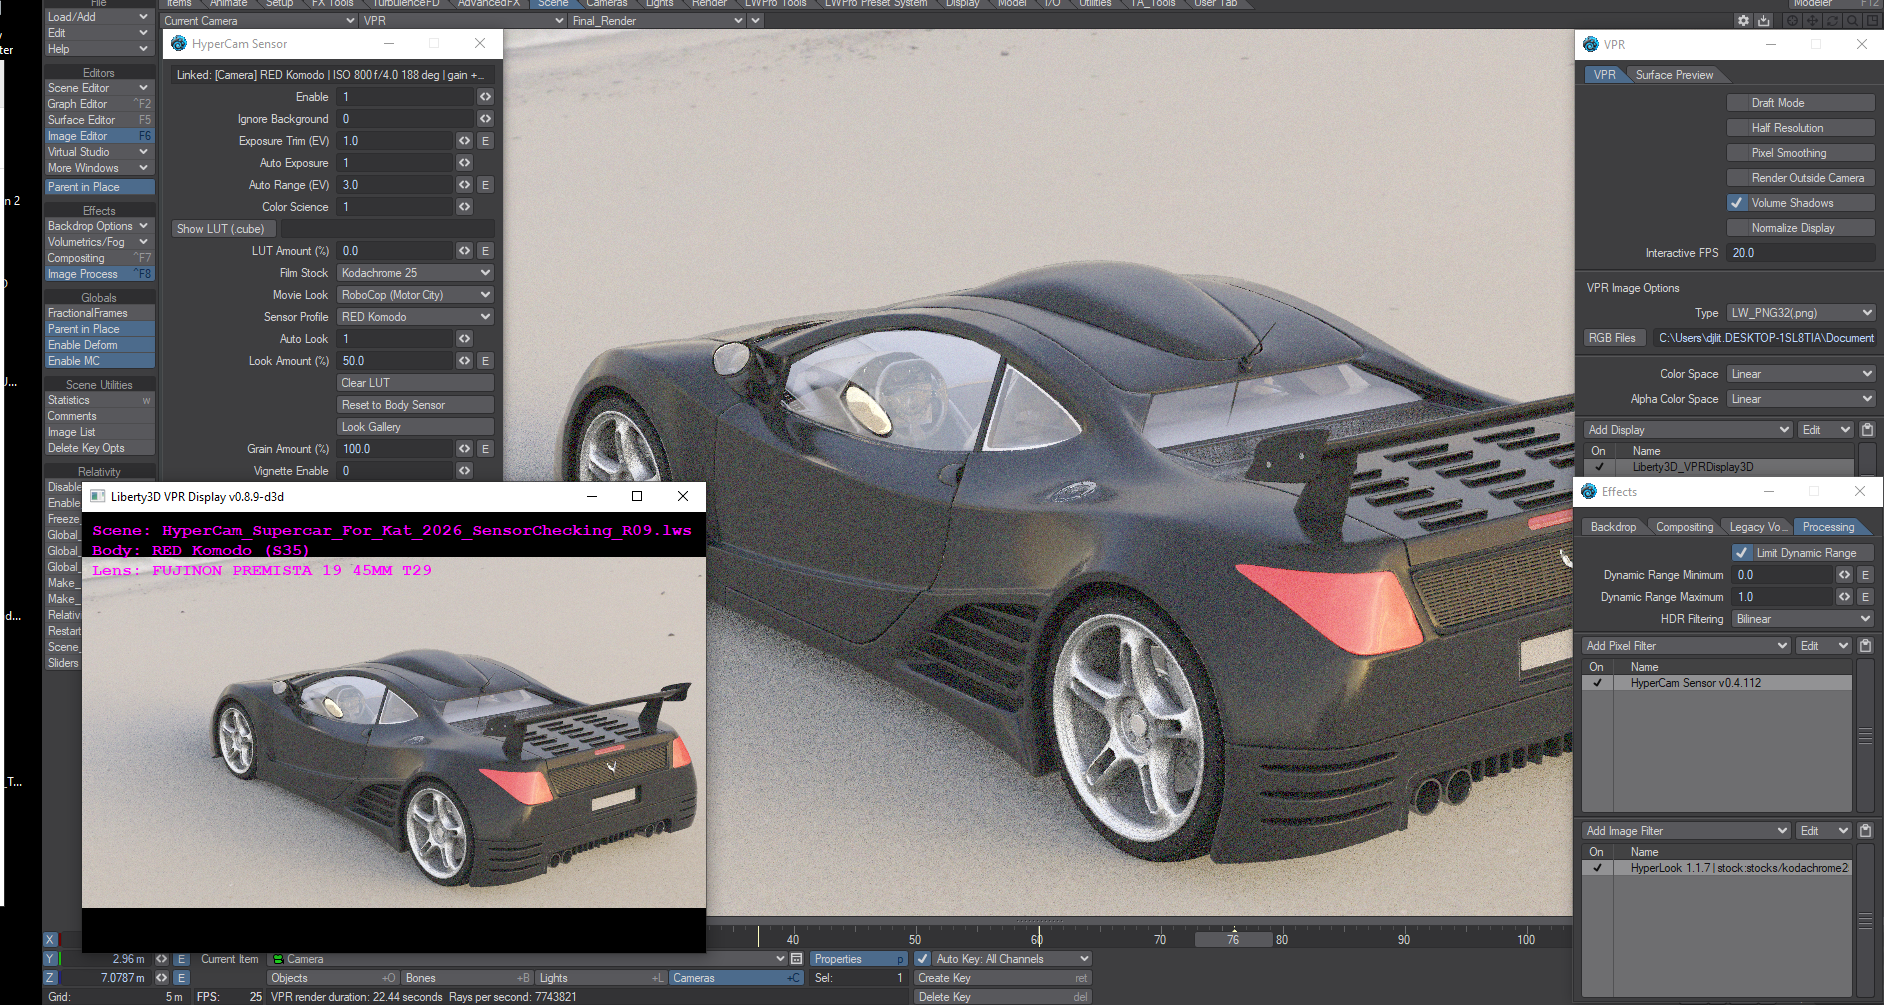1884x1005 pixels.
Task: Toggle HyperCam Sensor v0.4.112 filter on/off
Action: click(1597, 683)
